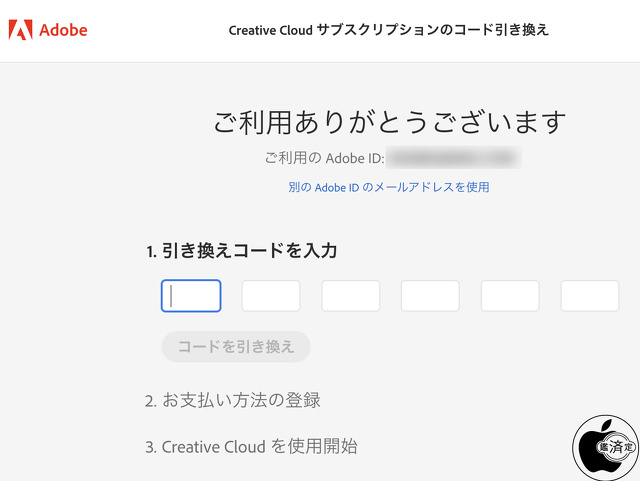The height and width of the screenshot is (481, 640).
Task: Click the number 1. before the code step
Action: [151, 252]
